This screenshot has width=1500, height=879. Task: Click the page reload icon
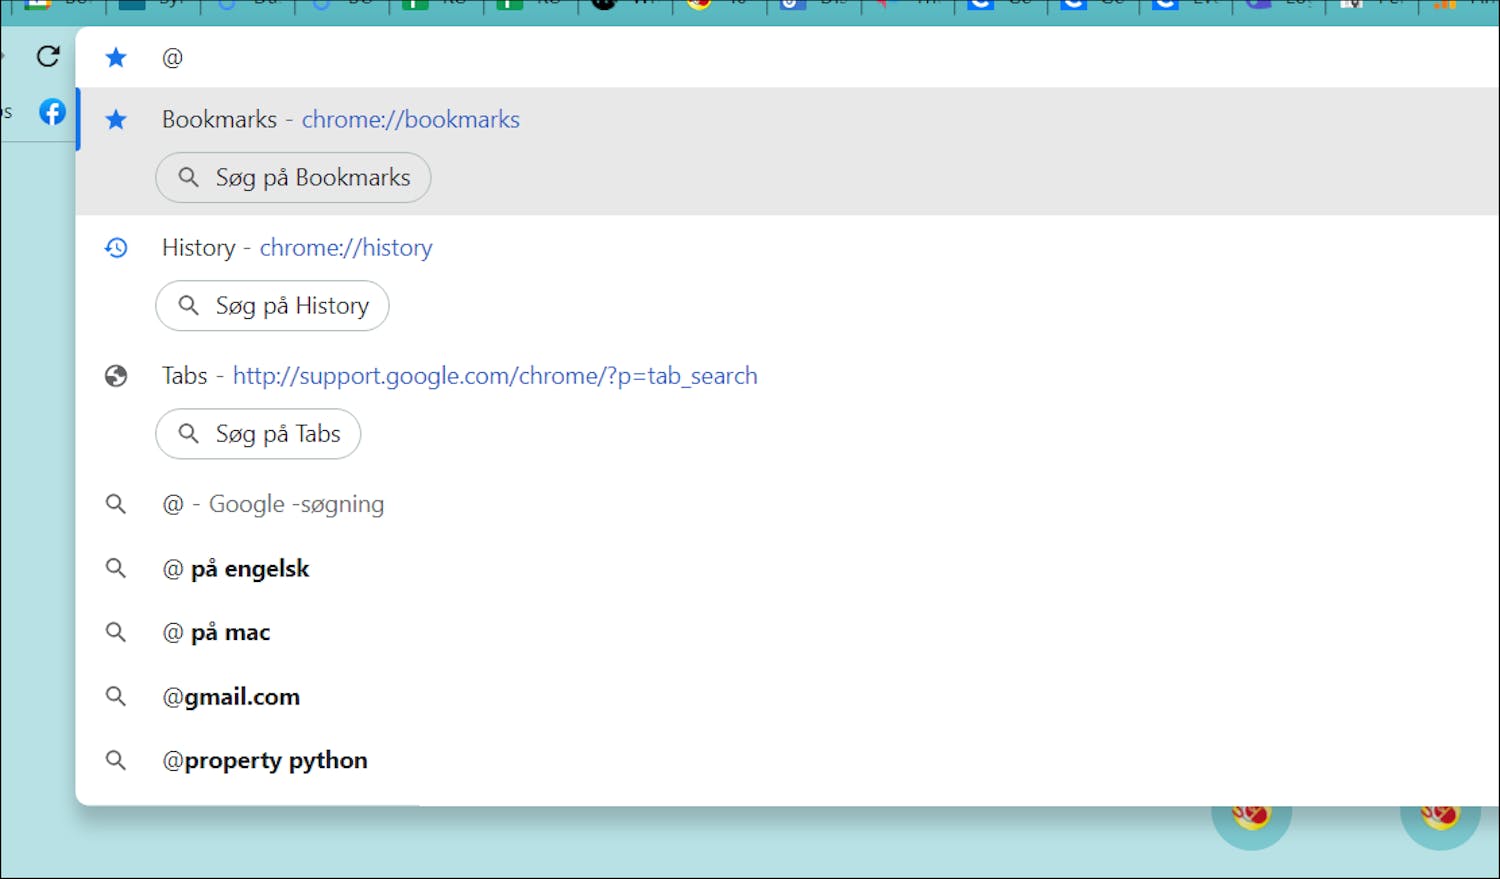[x=47, y=57]
